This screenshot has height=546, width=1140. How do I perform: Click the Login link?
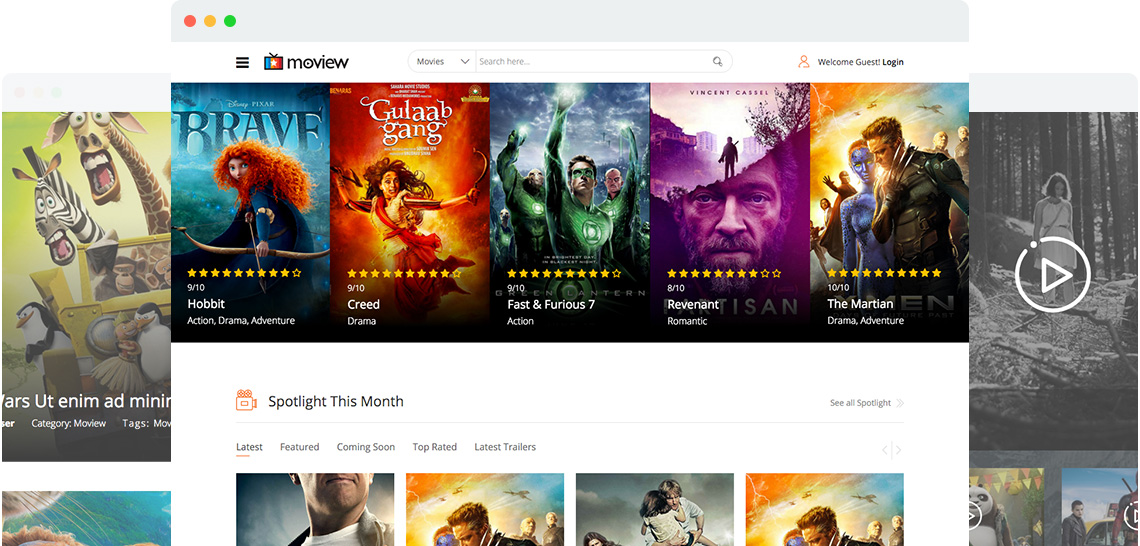click(x=893, y=63)
